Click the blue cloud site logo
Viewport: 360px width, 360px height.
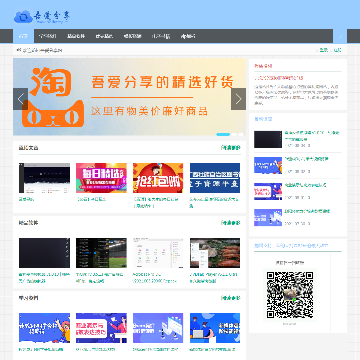pyautogui.click(x=42, y=17)
